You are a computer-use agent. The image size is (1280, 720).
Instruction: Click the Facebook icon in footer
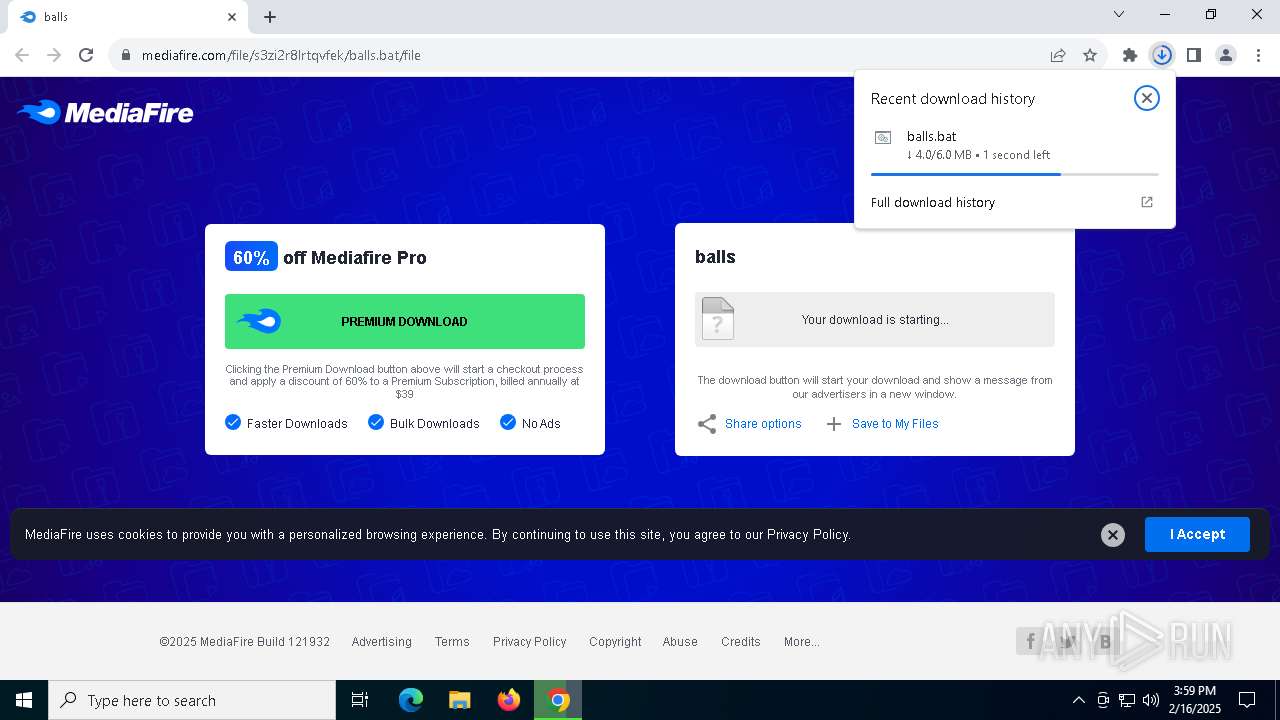pyautogui.click(x=1030, y=641)
